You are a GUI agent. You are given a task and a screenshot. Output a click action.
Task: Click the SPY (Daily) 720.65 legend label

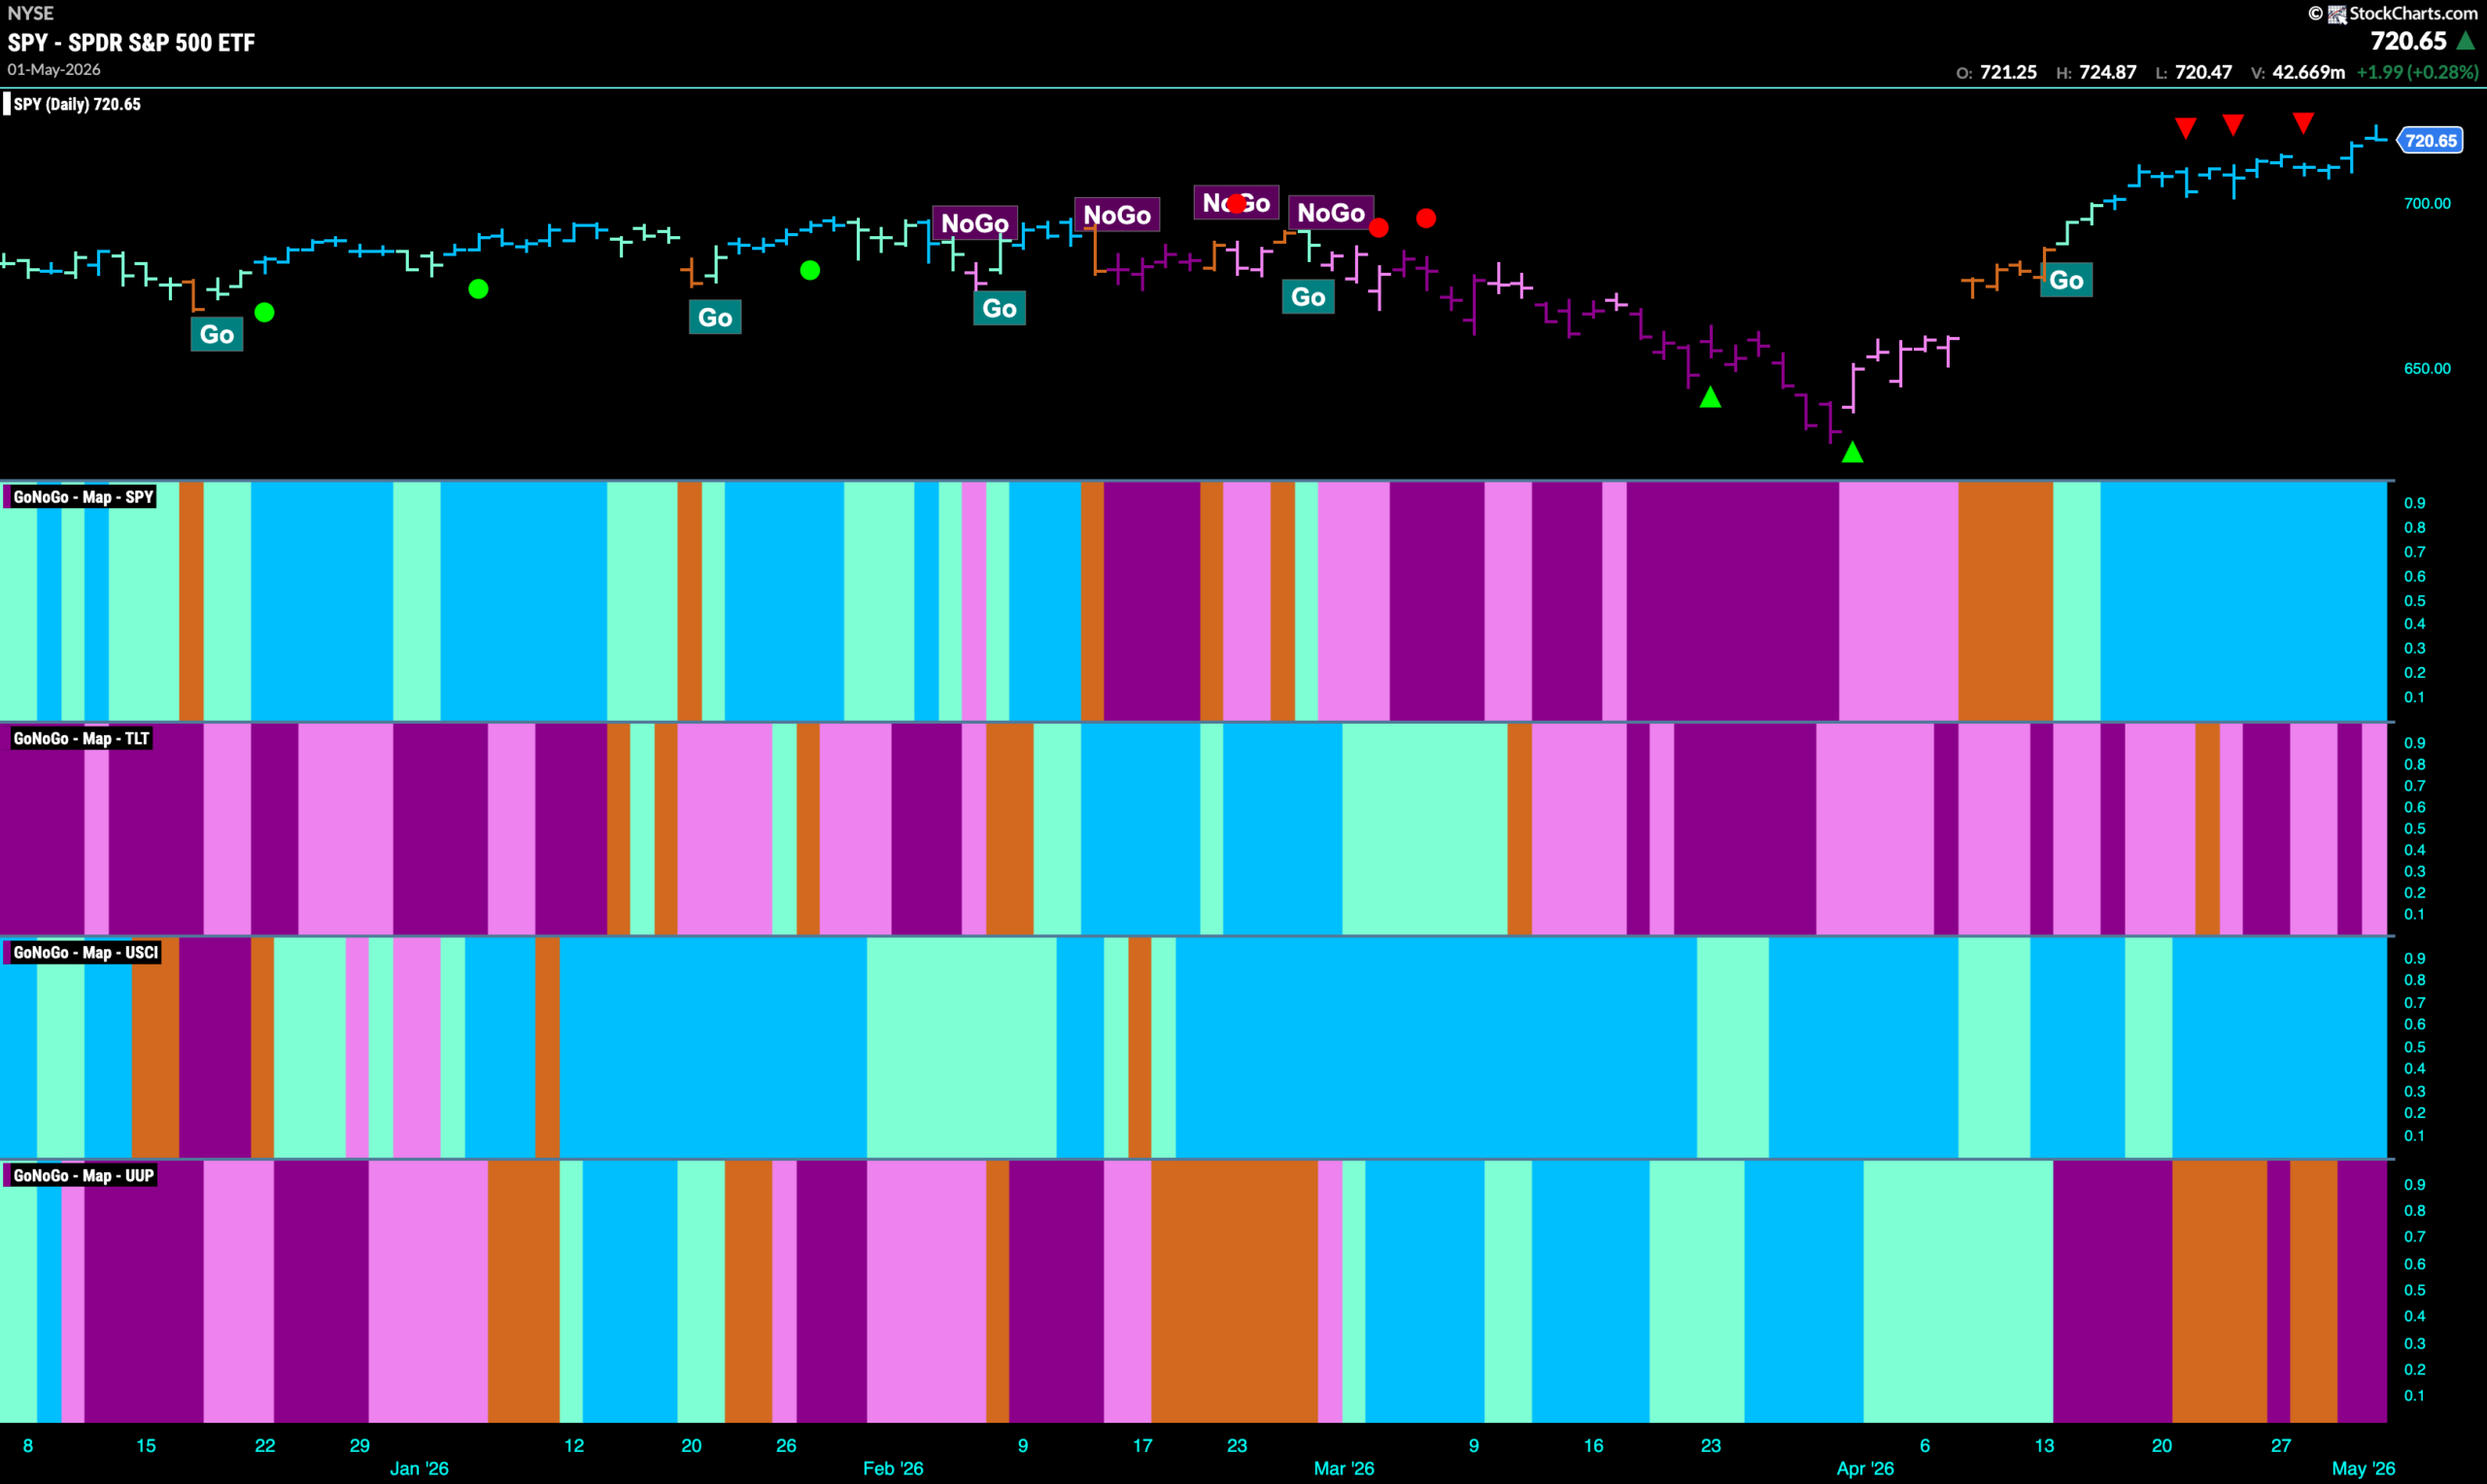coord(77,104)
